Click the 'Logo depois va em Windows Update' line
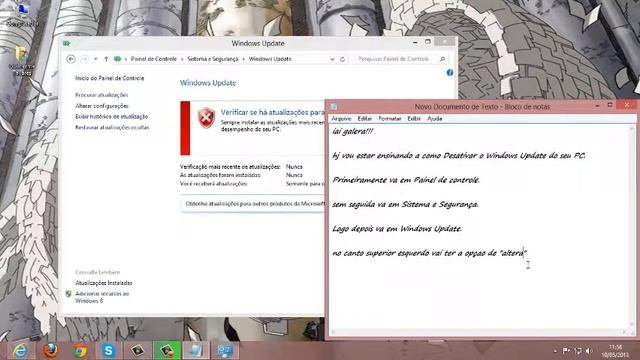 397,229
